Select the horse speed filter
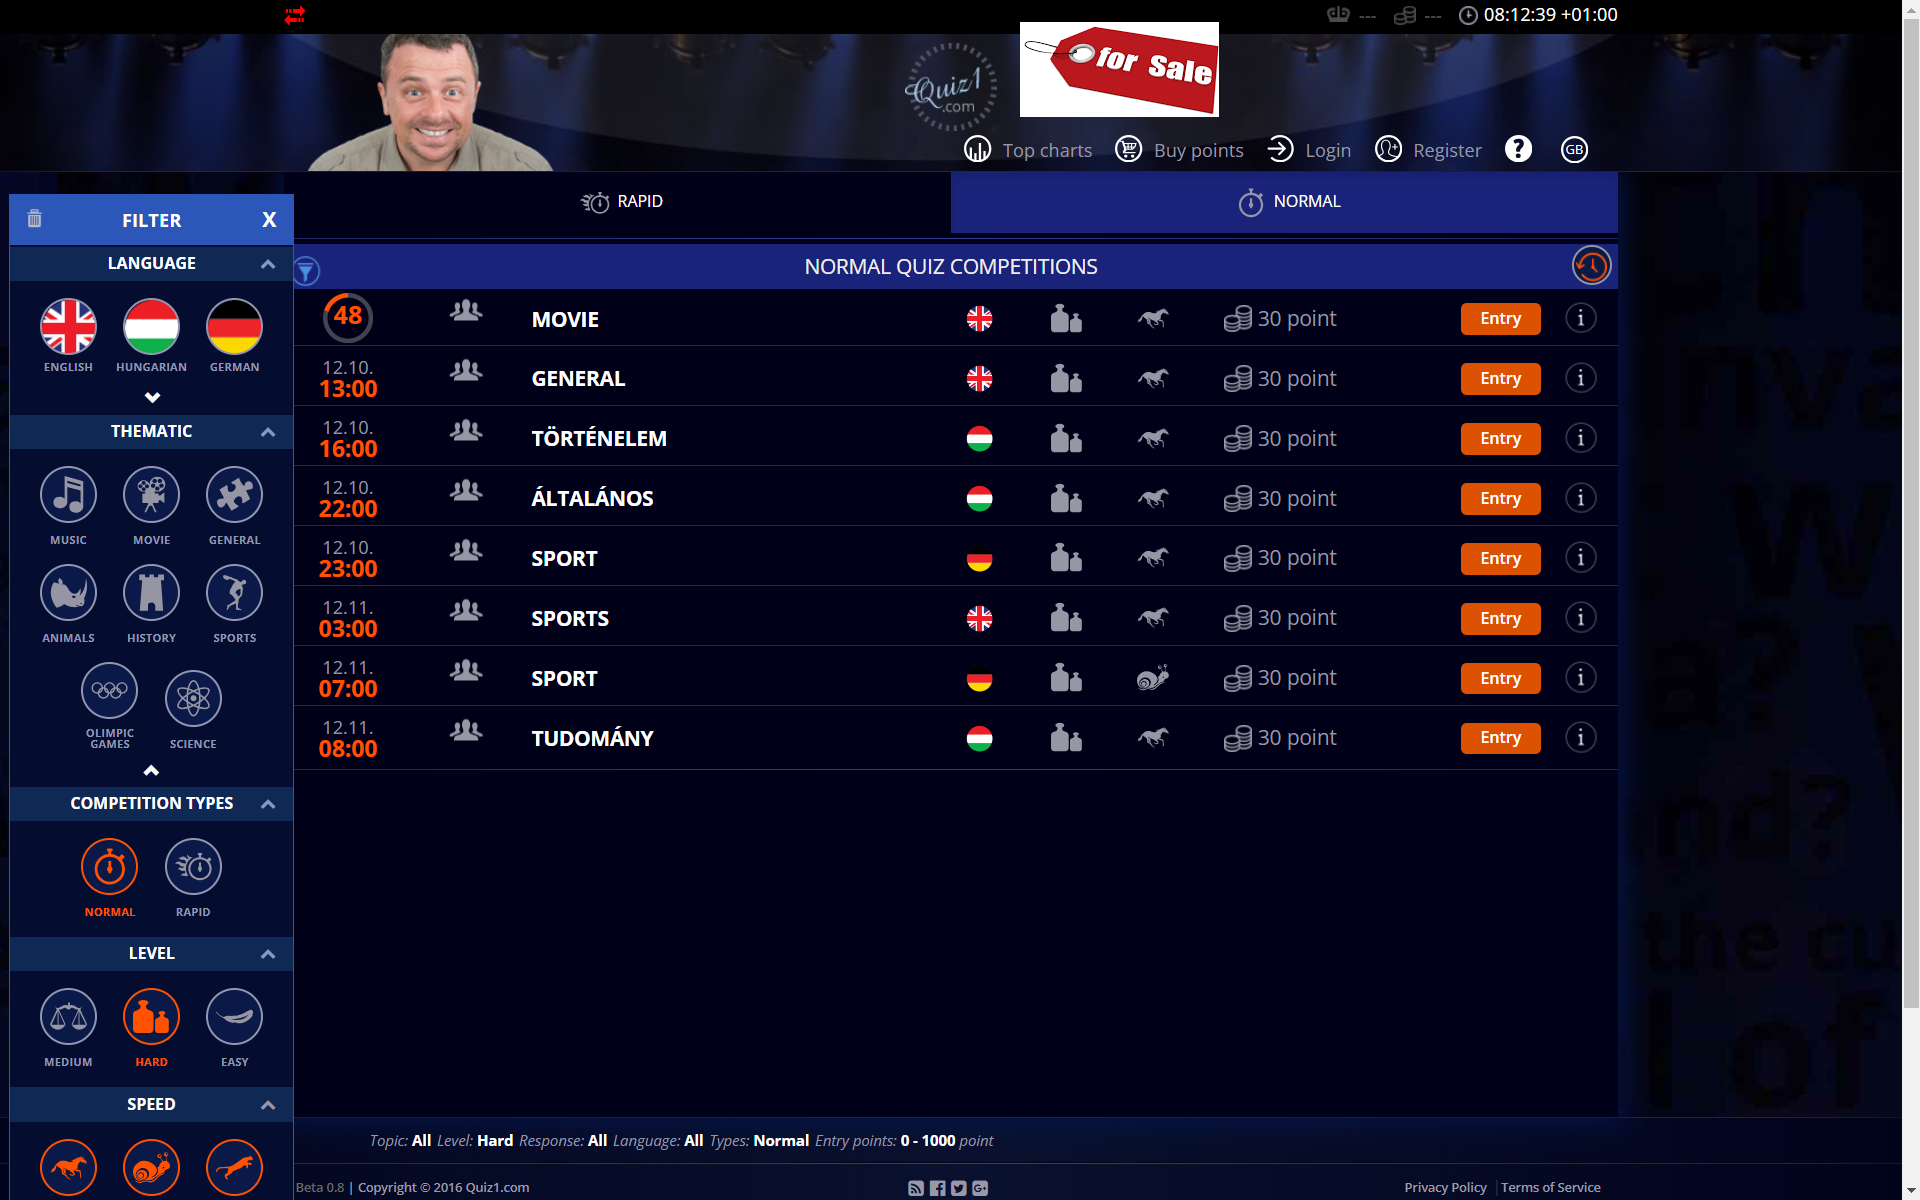Image resolution: width=1920 pixels, height=1200 pixels. click(68, 1167)
